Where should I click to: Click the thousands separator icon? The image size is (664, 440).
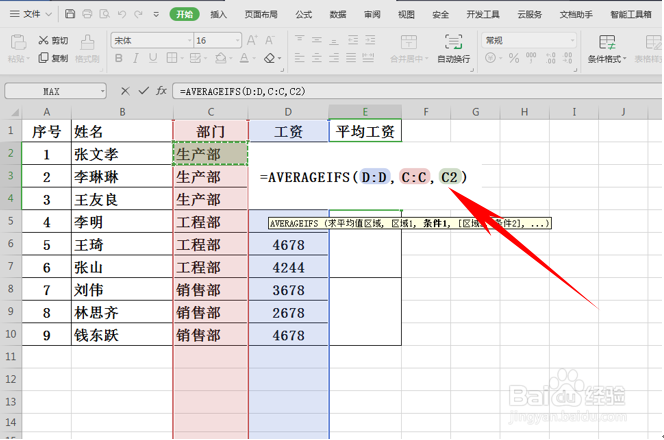click(531, 58)
